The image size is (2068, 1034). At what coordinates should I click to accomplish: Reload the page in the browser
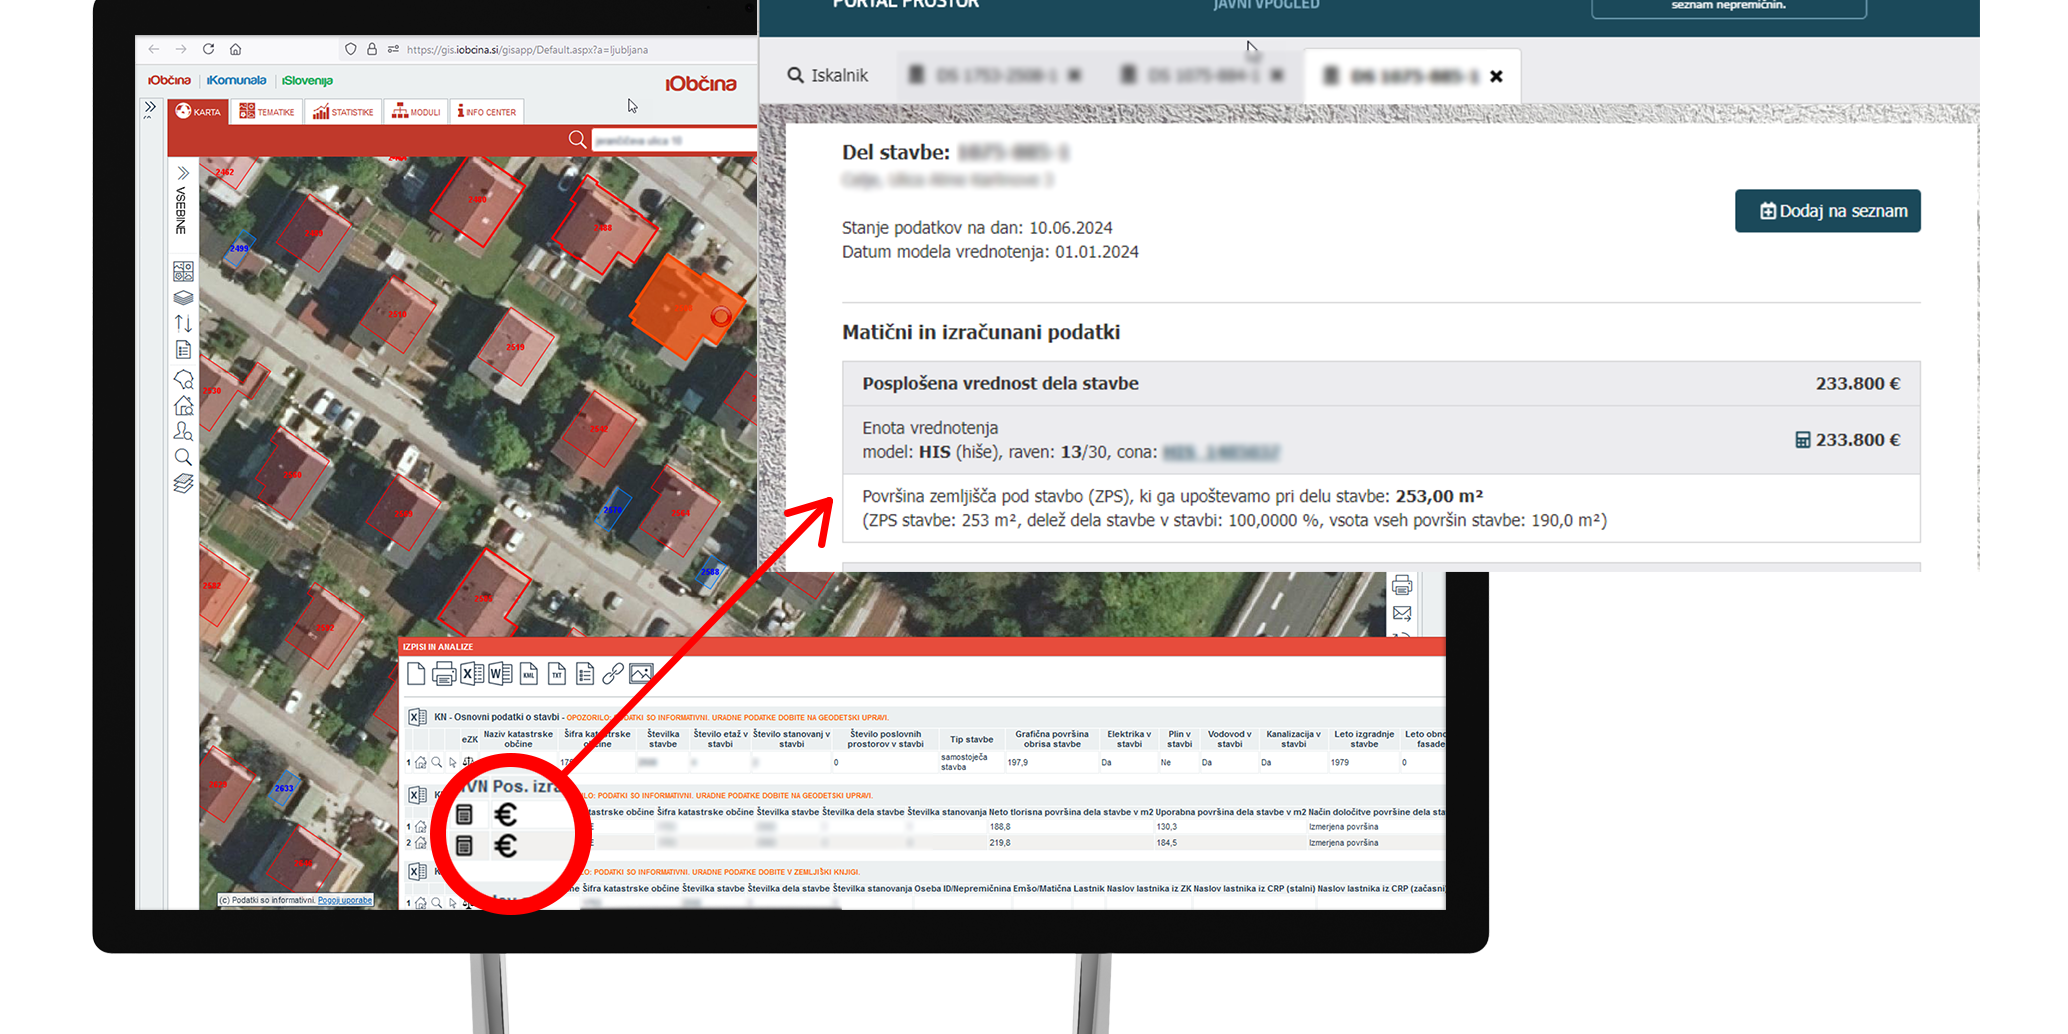[208, 49]
